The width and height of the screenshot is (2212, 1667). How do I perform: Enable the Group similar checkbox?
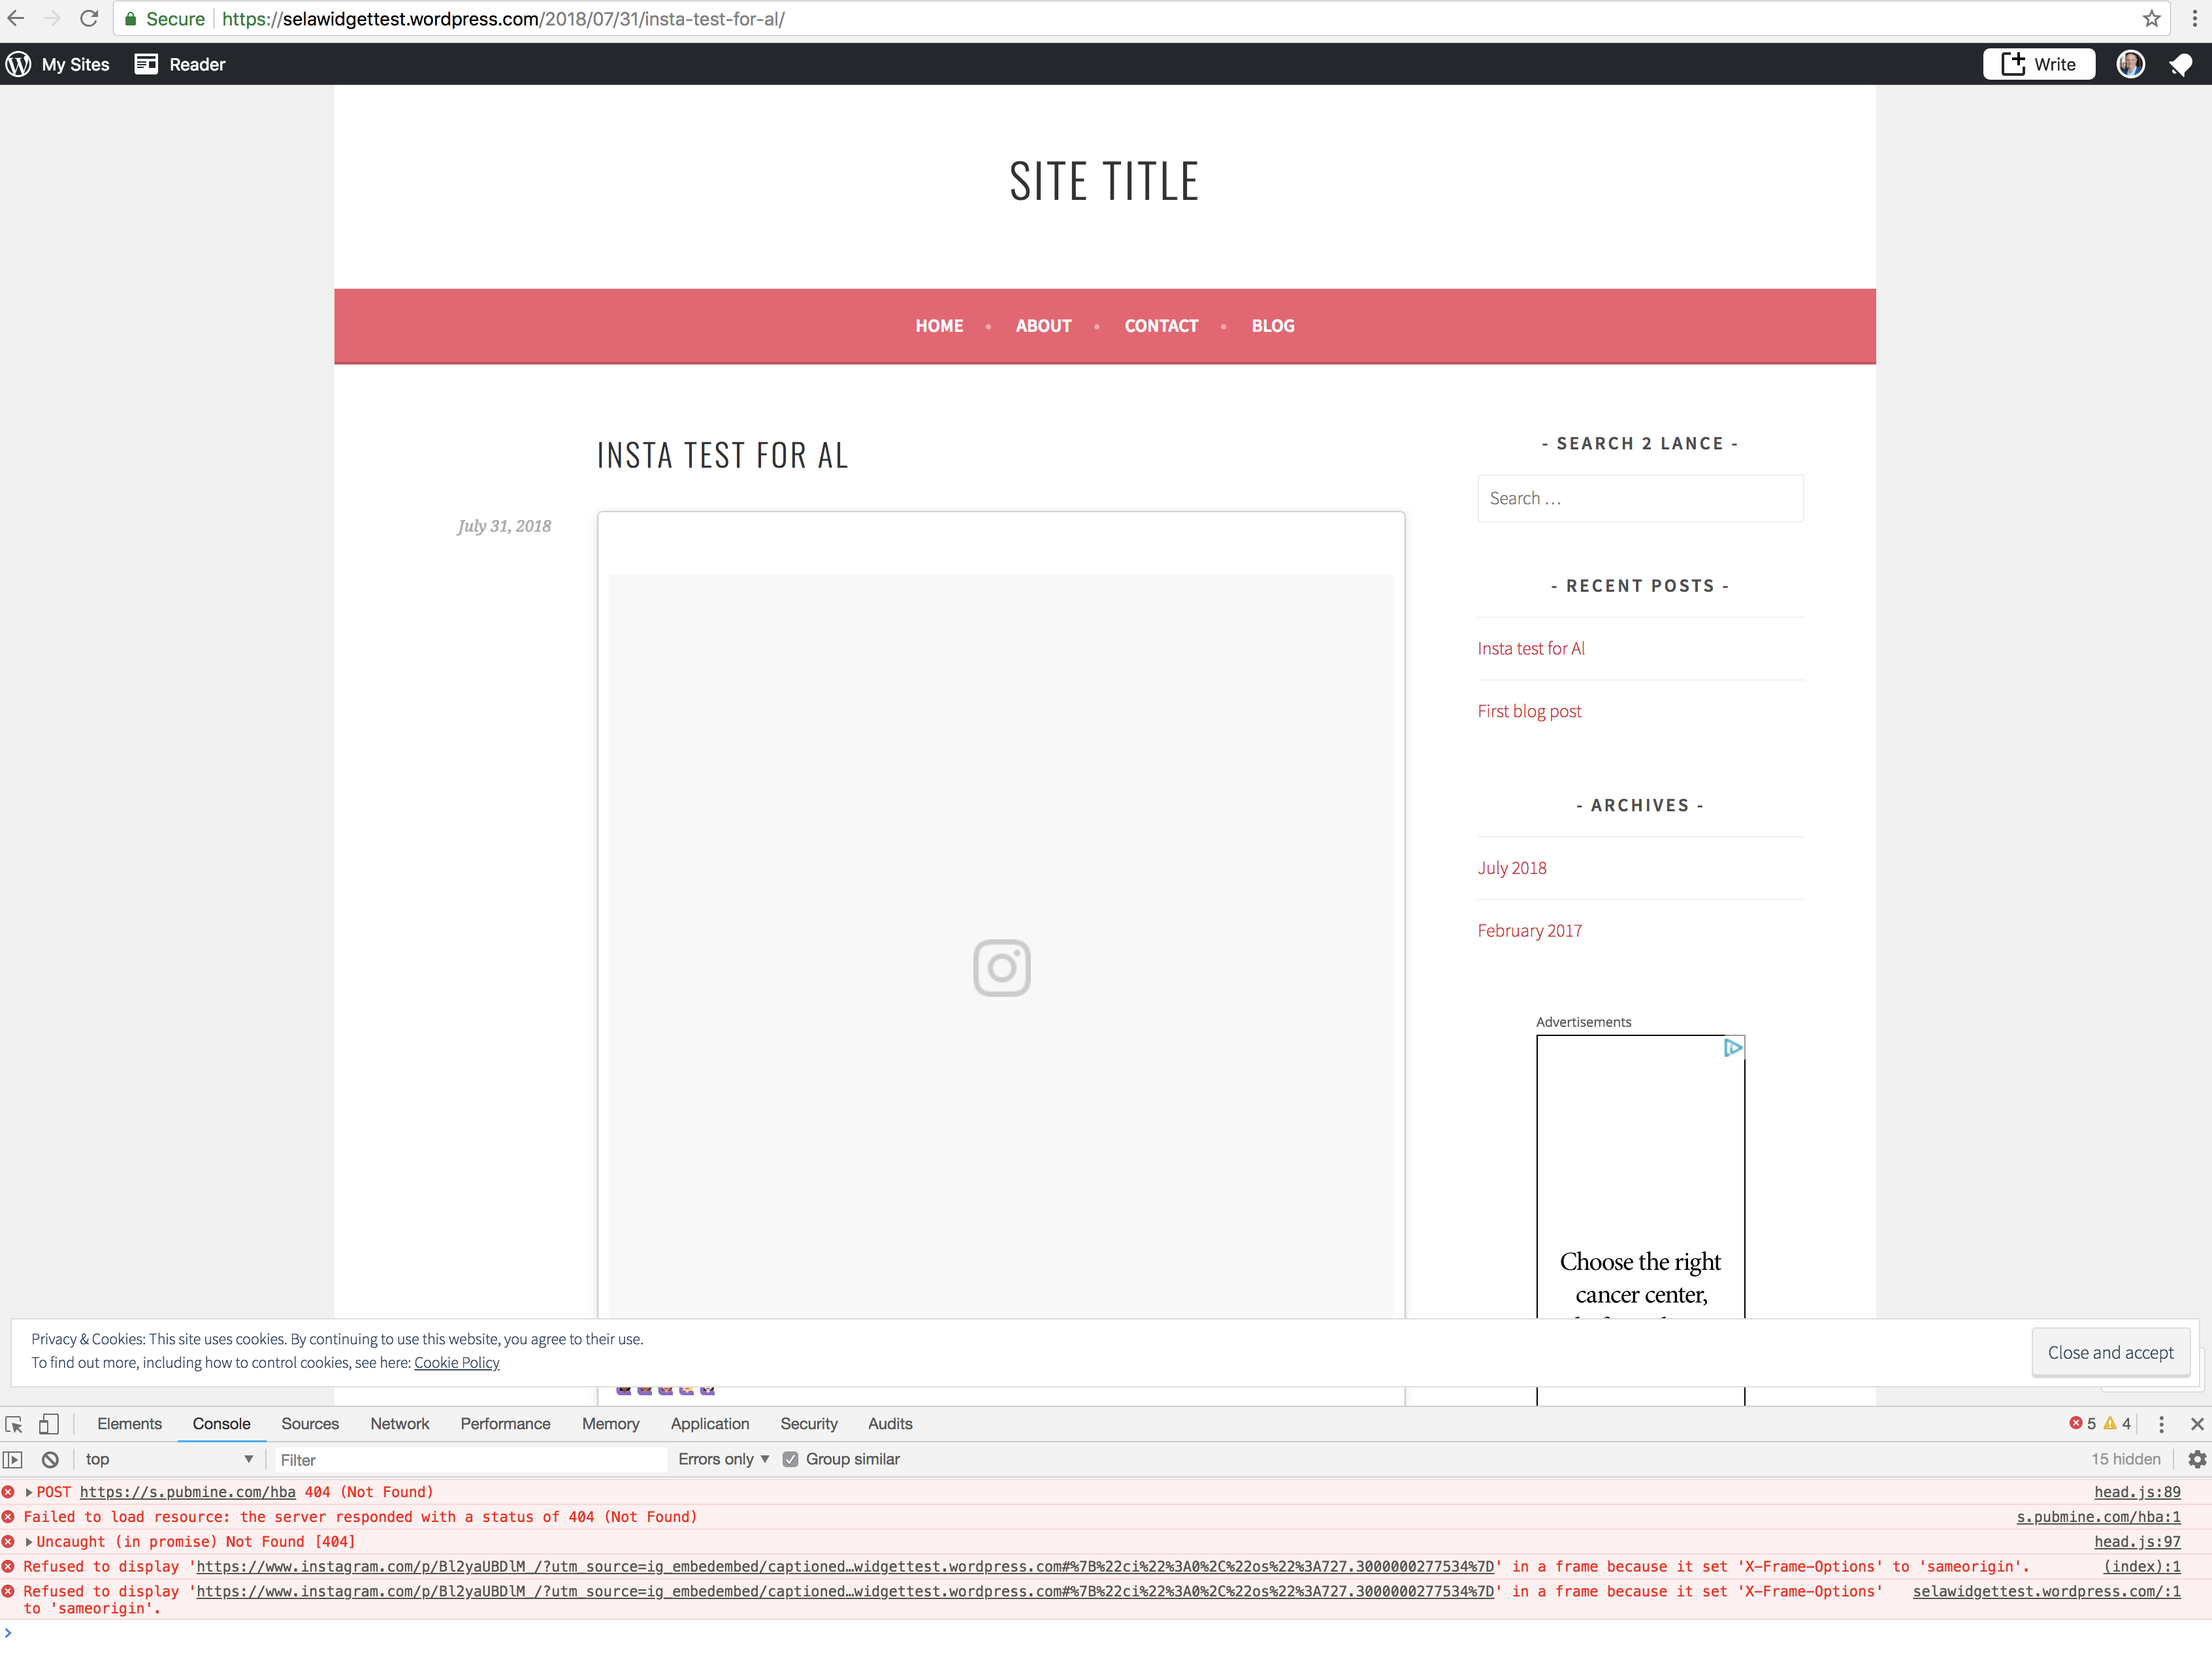(790, 1459)
